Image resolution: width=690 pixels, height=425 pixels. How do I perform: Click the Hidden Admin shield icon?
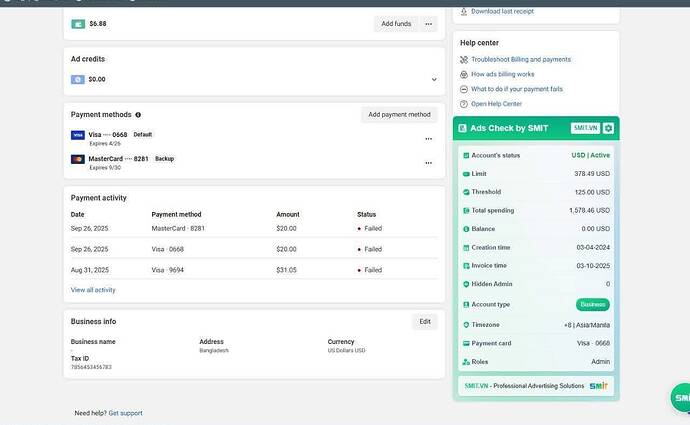pyautogui.click(x=466, y=284)
